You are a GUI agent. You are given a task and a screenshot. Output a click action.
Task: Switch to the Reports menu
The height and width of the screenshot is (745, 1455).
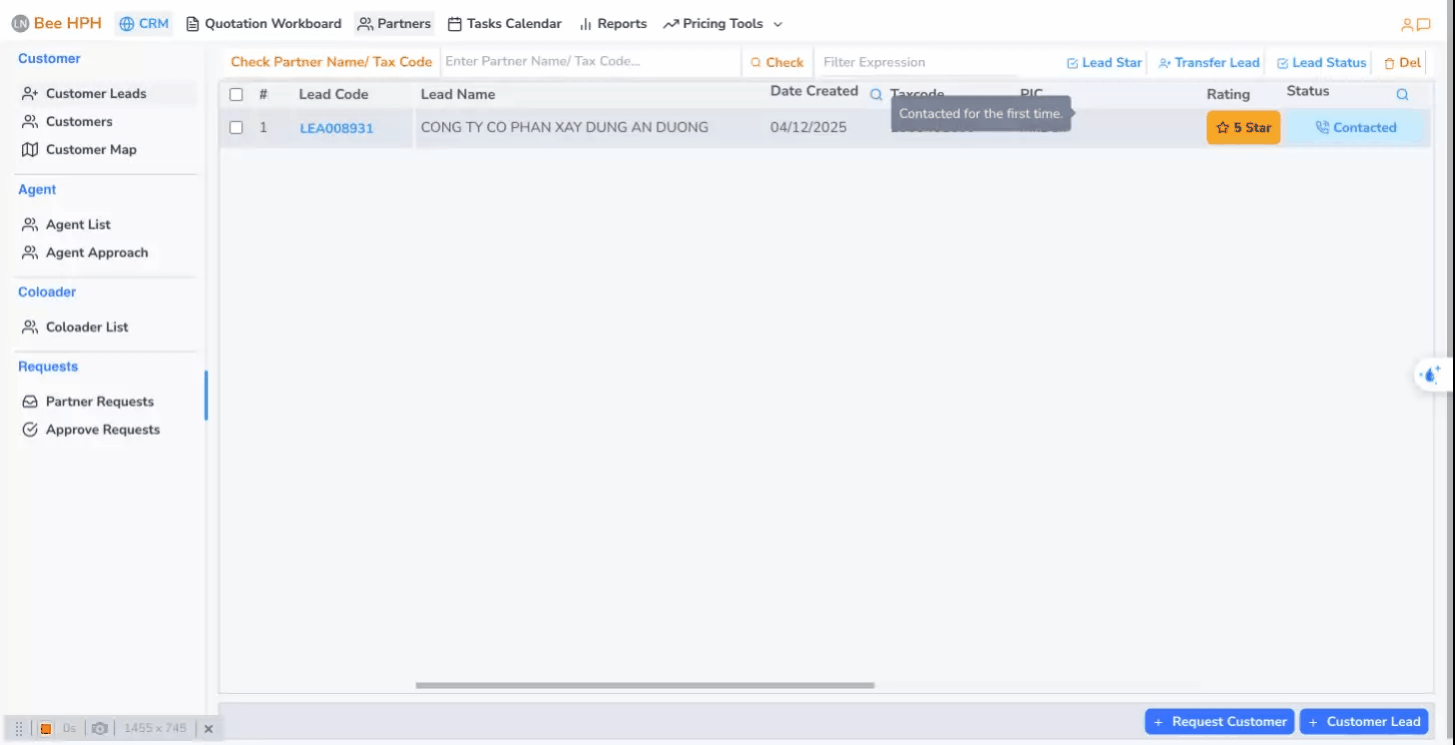[612, 24]
